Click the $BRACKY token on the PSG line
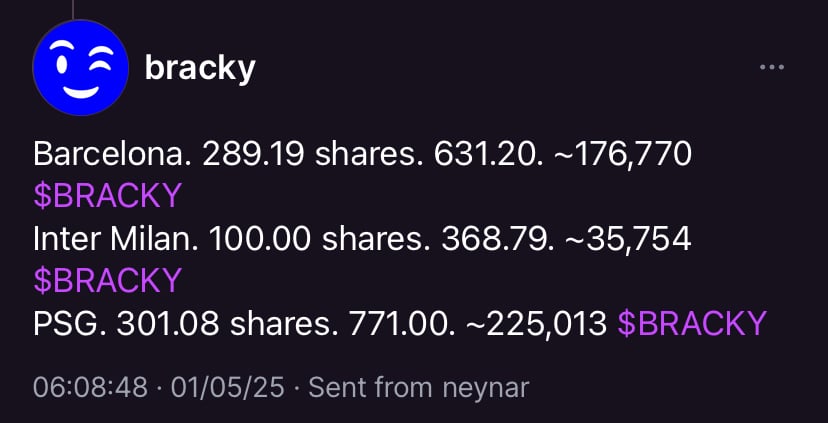The image size is (828, 423). (692, 323)
